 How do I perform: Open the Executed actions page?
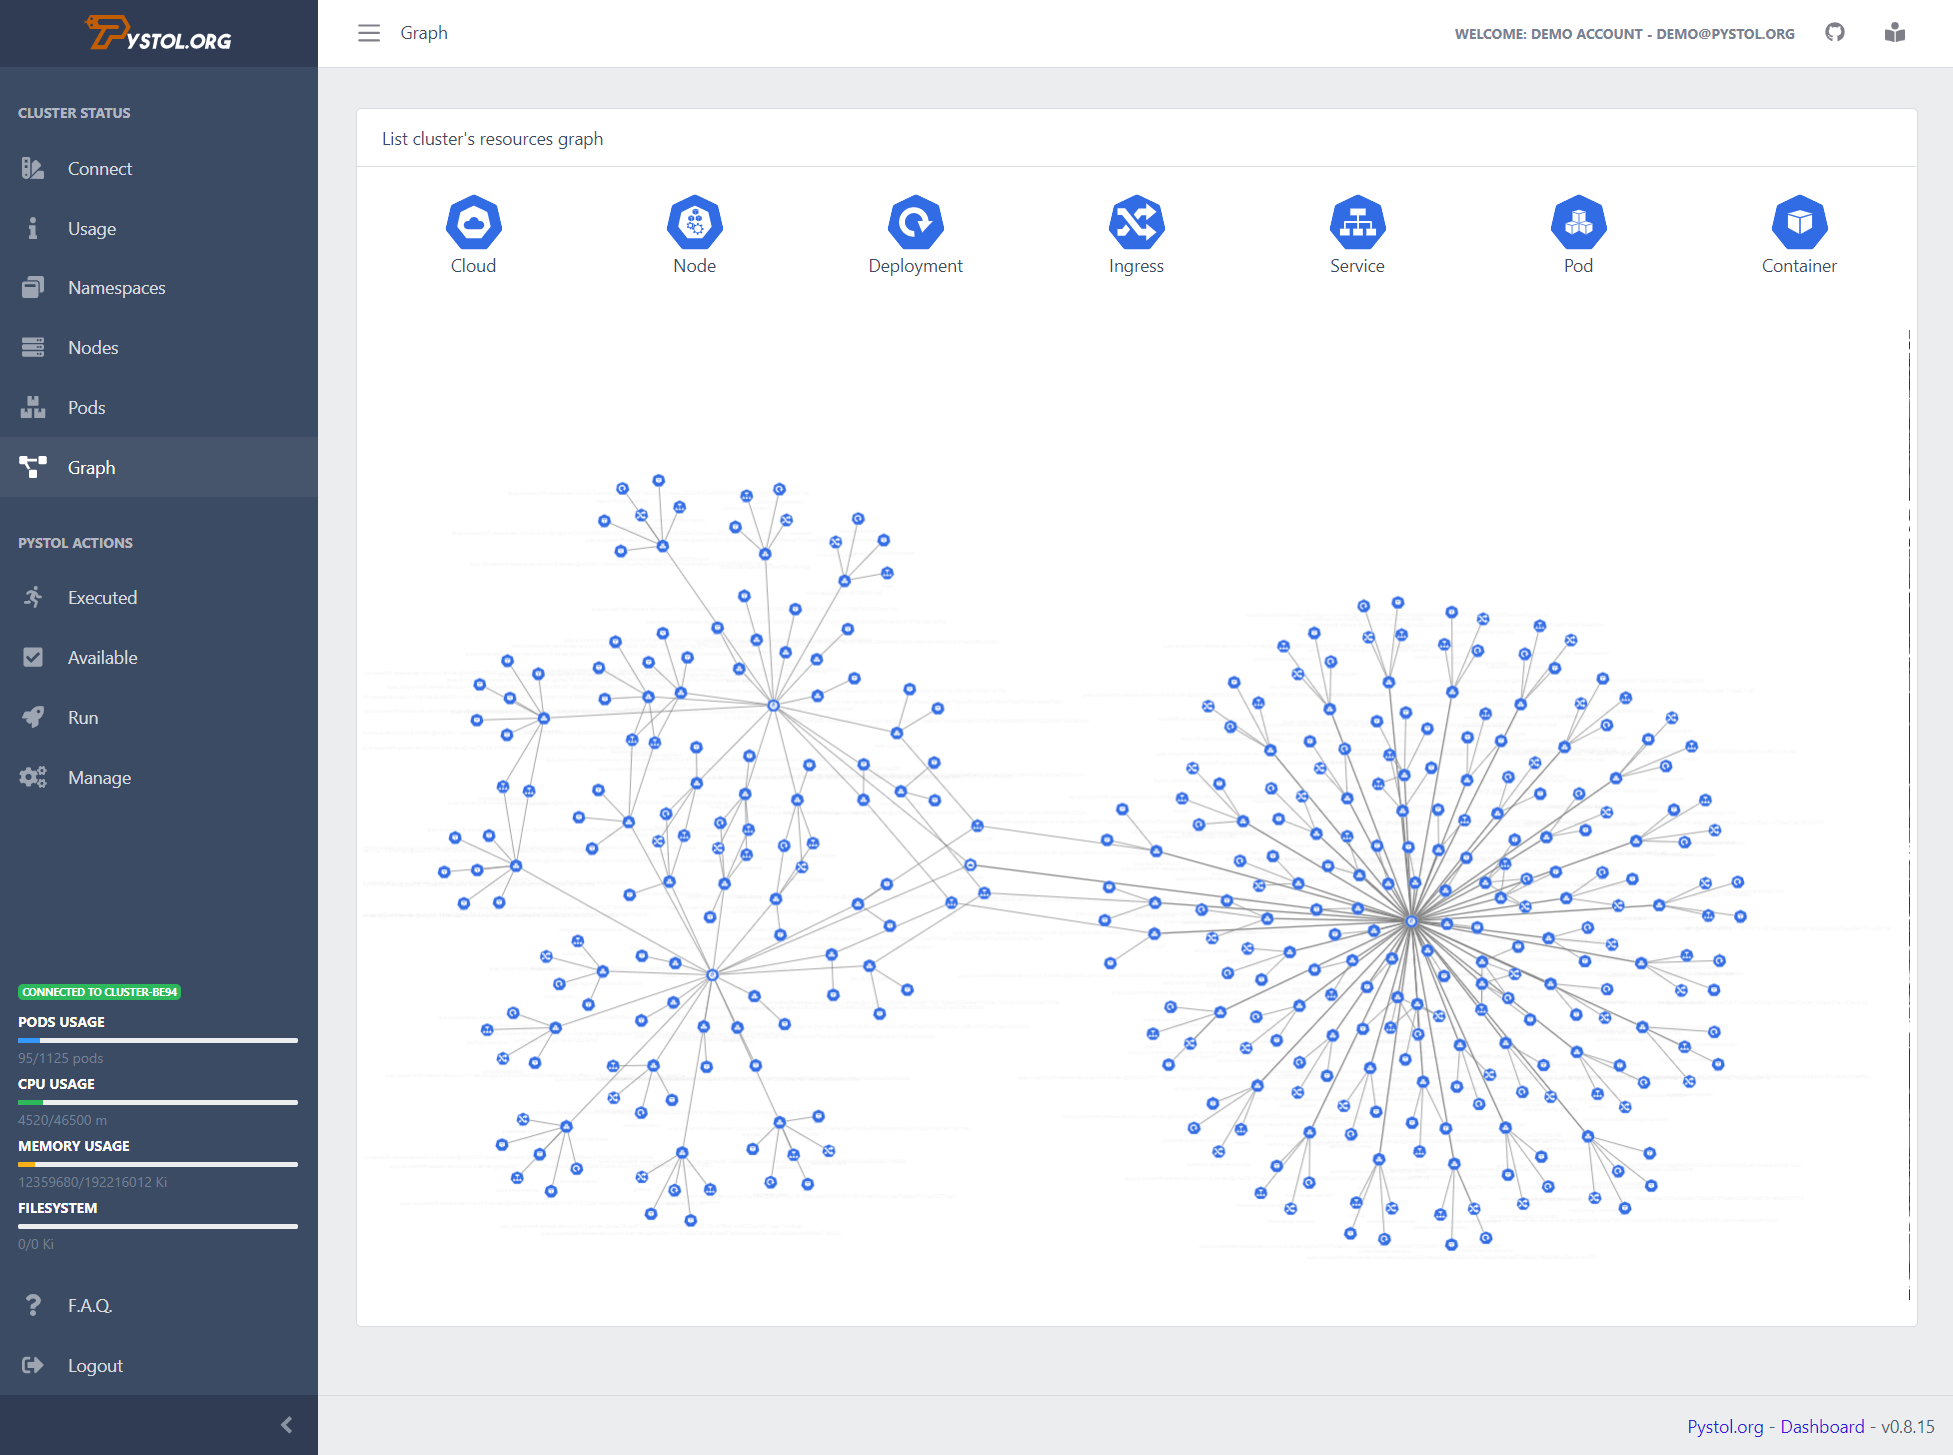click(x=102, y=598)
